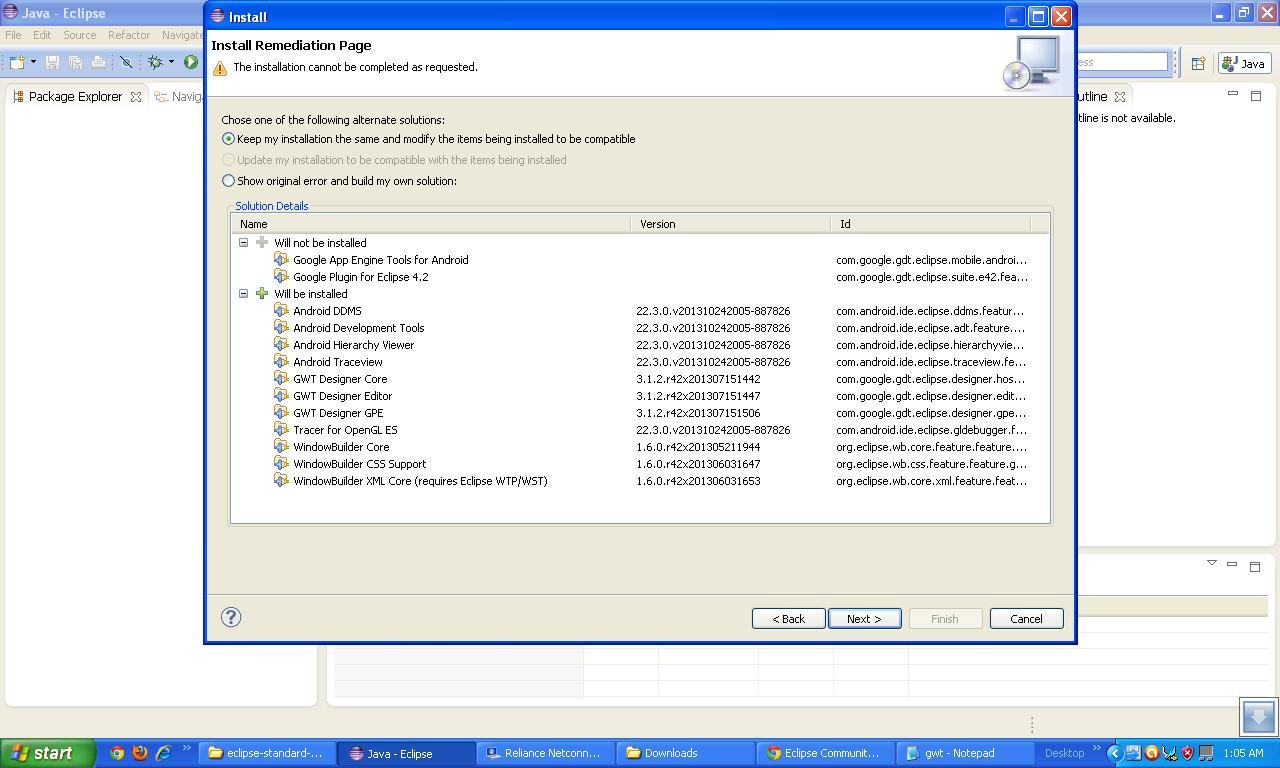The height and width of the screenshot is (768, 1280).
Task: Collapse the 'Will be installed' group
Action: click(243, 294)
